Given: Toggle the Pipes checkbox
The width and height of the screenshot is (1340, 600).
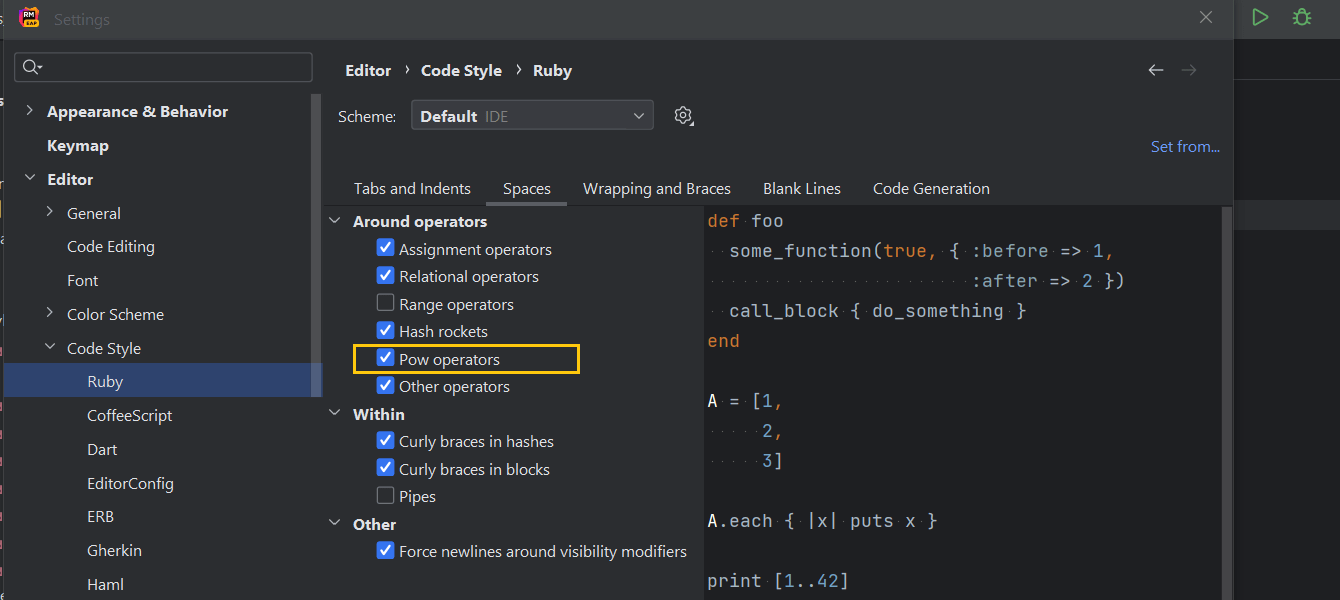Looking at the screenshot, I should coord(385,495).
